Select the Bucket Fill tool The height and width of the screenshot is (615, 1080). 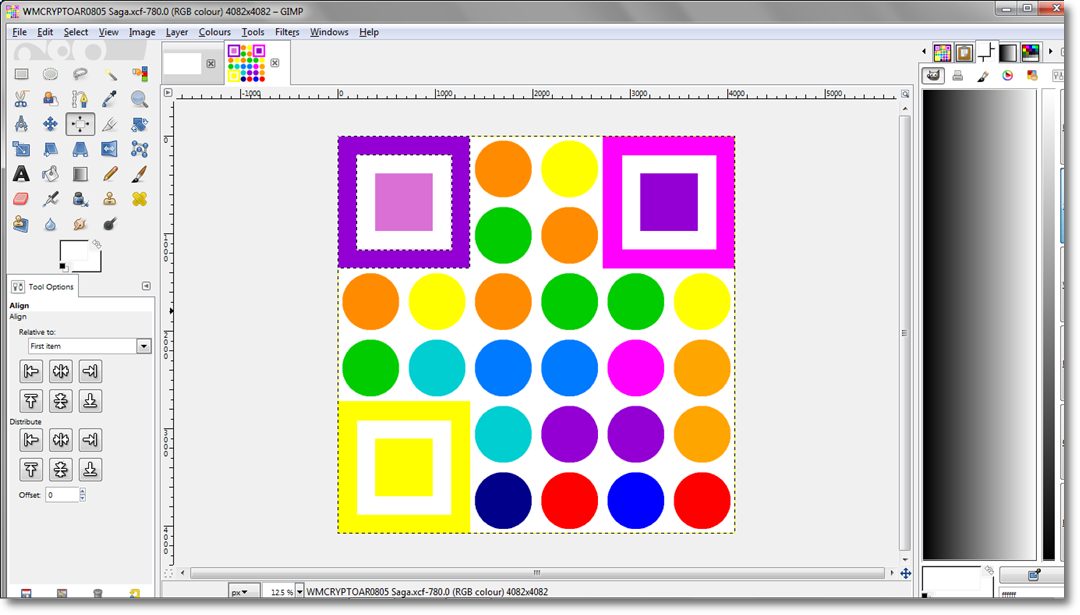[x=50, y=174]
